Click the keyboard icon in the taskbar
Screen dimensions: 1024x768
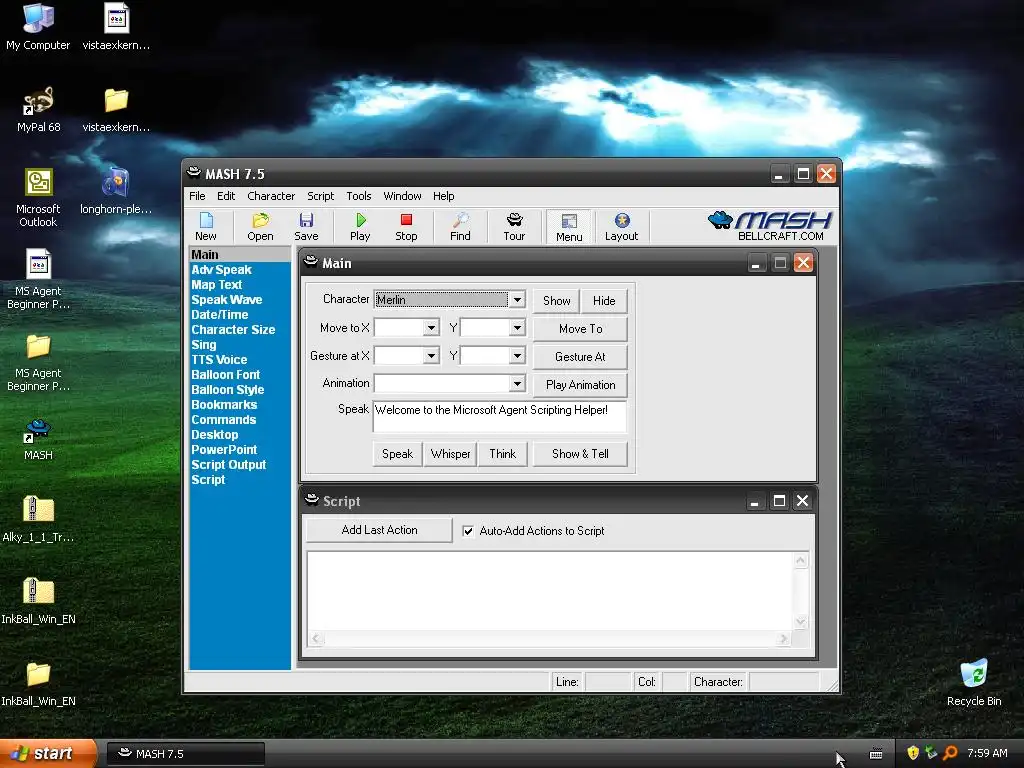point(876,754)
